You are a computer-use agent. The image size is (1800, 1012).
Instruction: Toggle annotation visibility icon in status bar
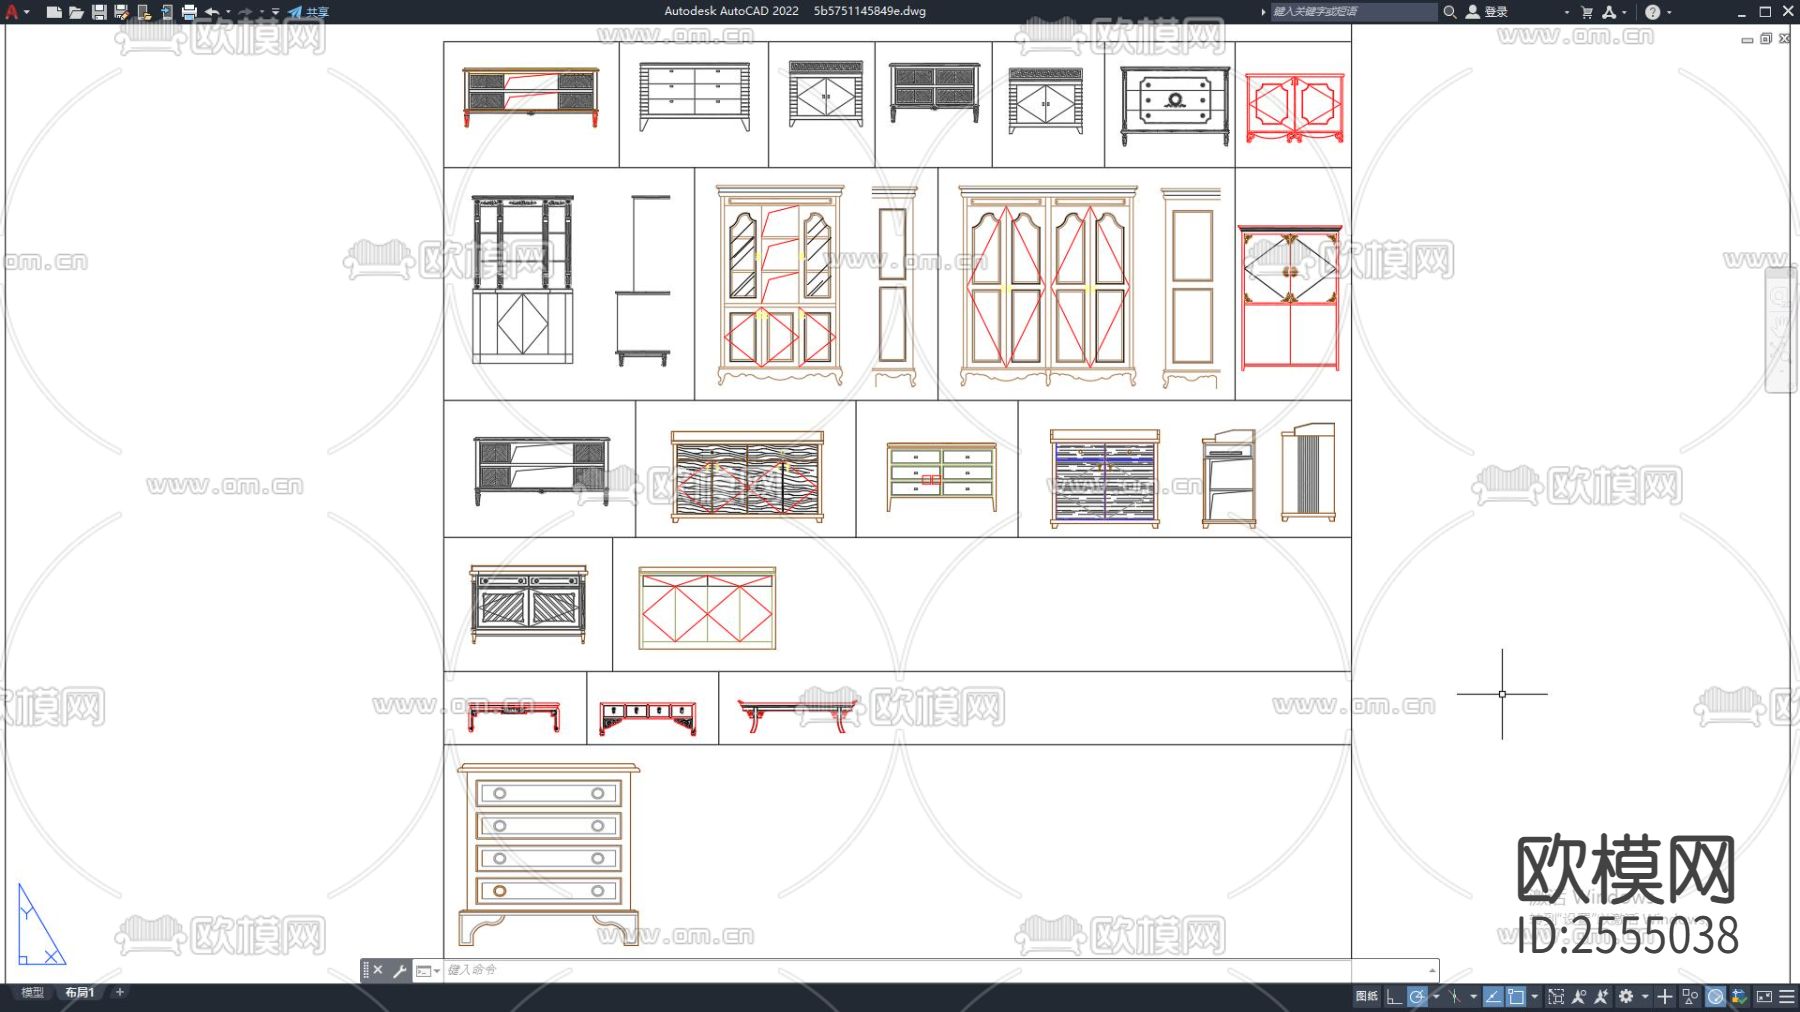click(x=1579, y=996)
